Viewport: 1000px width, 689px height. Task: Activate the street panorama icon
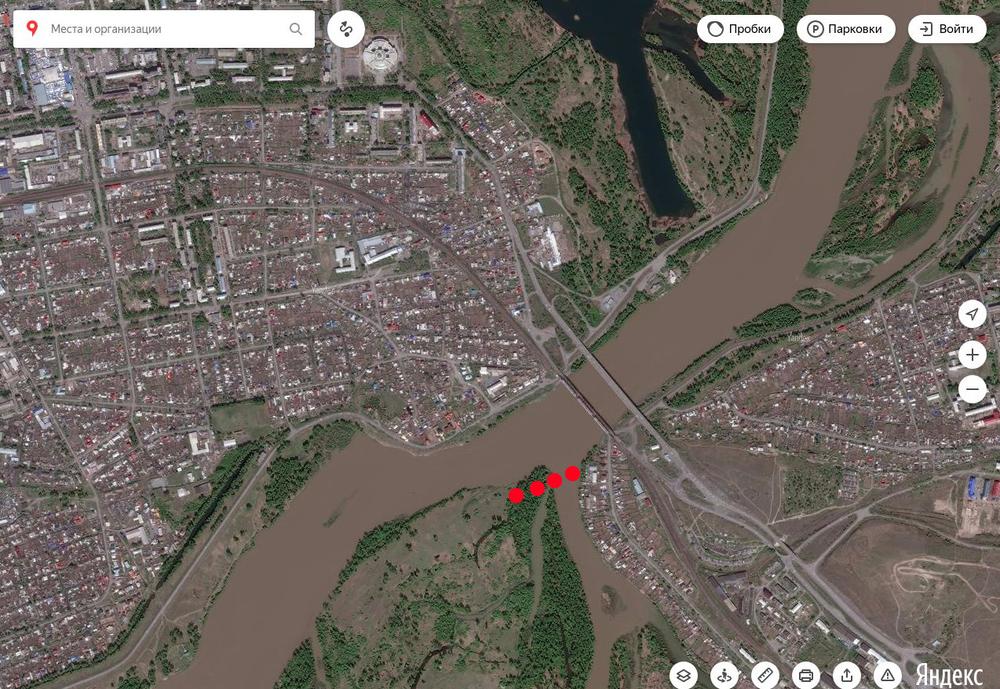click(724, 675)
